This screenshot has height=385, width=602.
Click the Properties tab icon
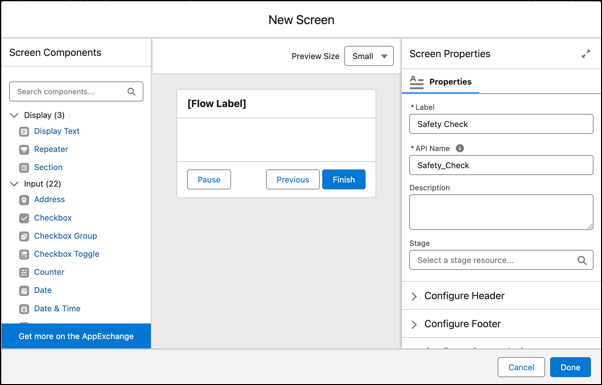click(417, 82)
